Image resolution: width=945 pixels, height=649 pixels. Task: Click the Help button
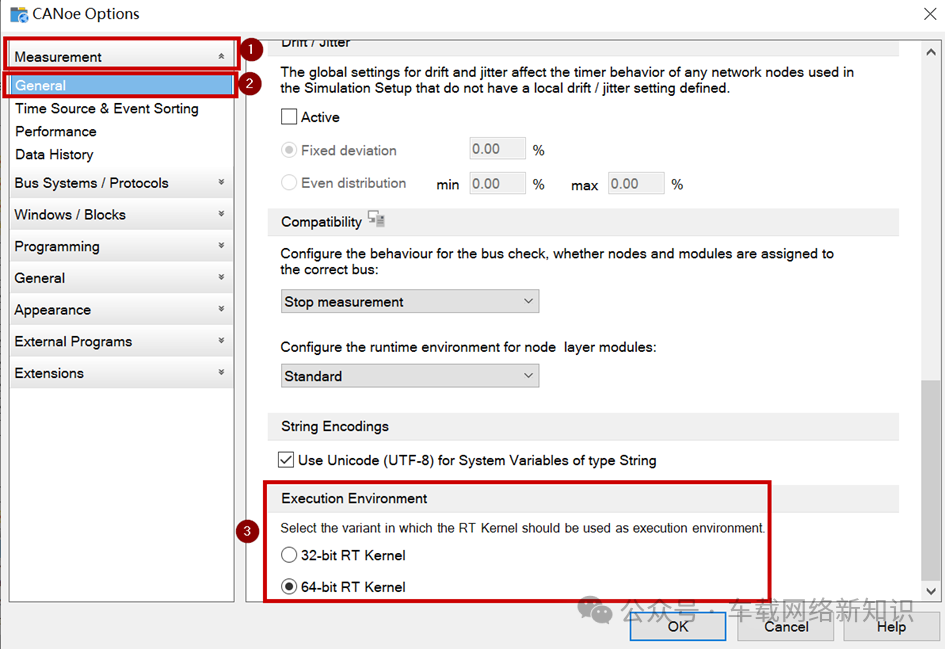pyautogui.click(x=891, y=627)
